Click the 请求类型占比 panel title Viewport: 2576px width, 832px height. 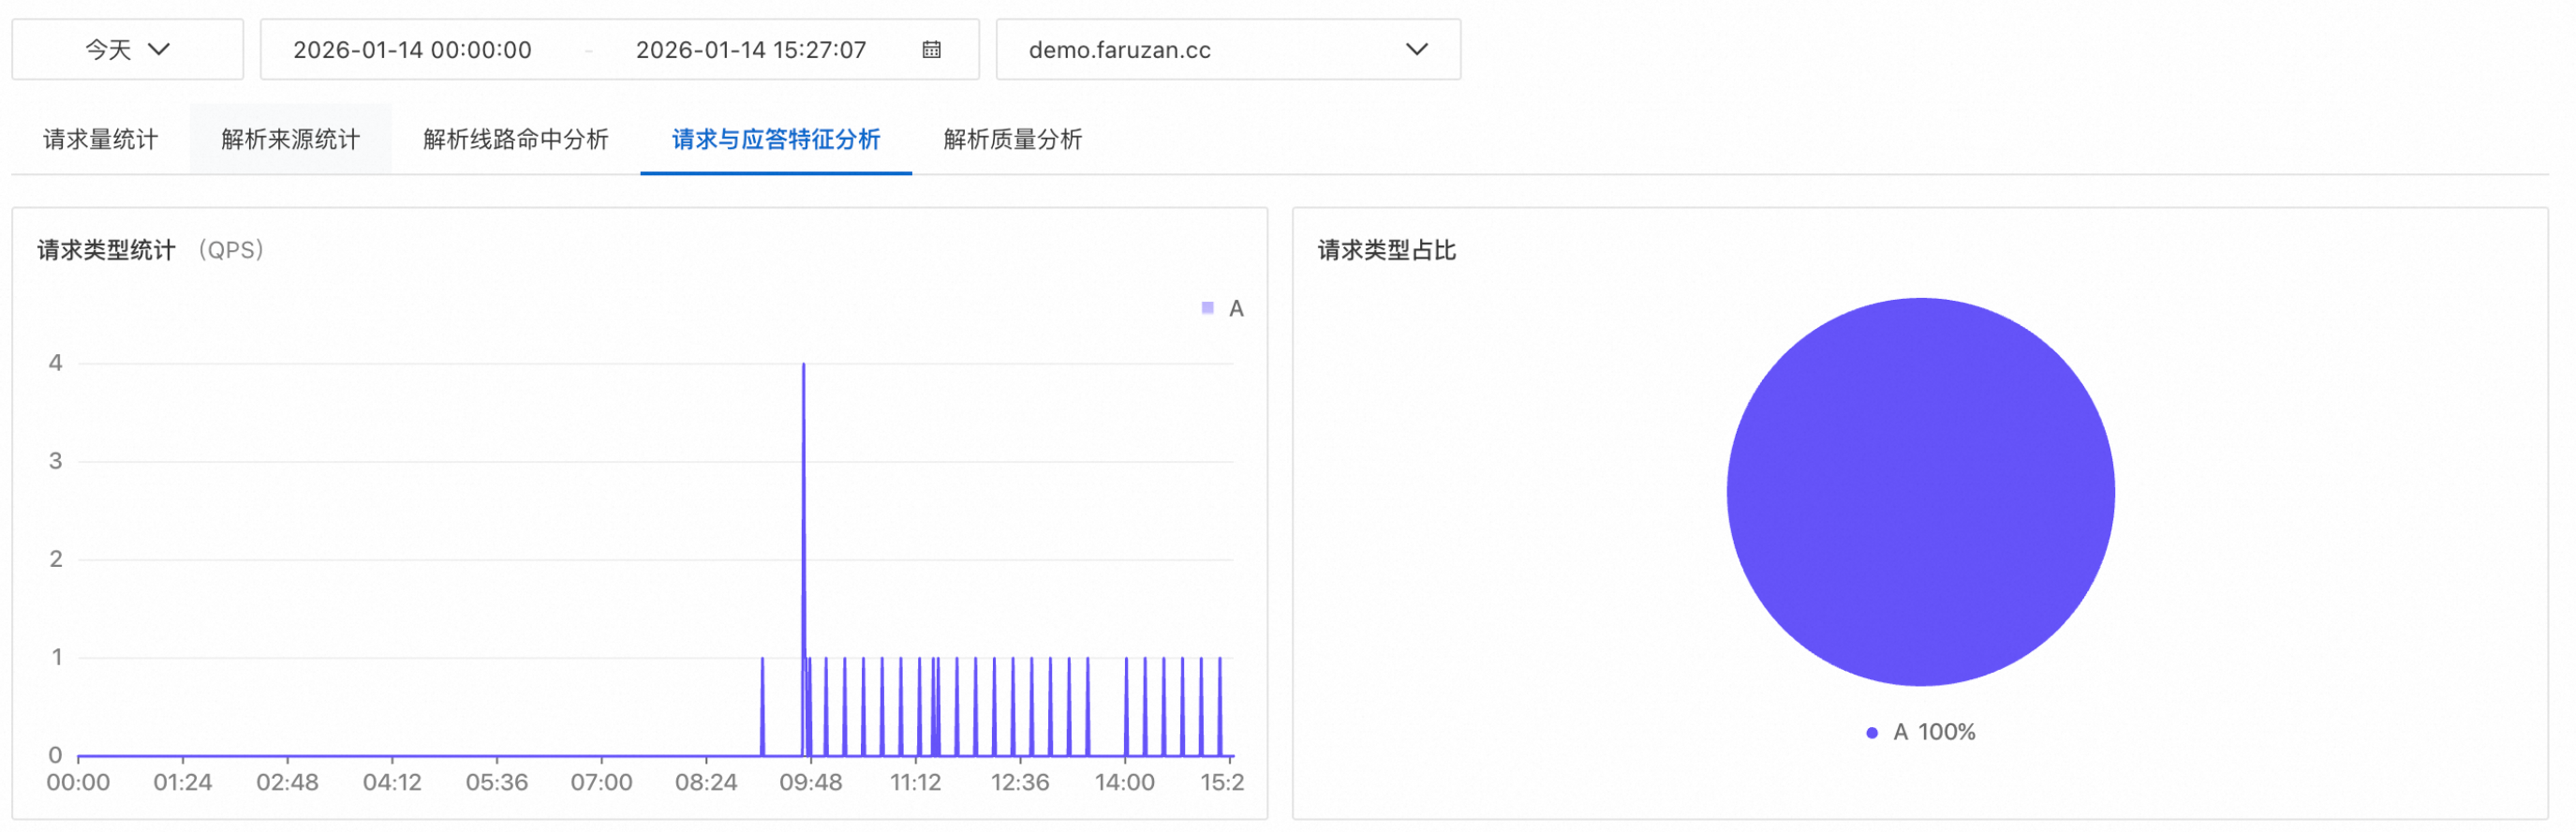1387,250
